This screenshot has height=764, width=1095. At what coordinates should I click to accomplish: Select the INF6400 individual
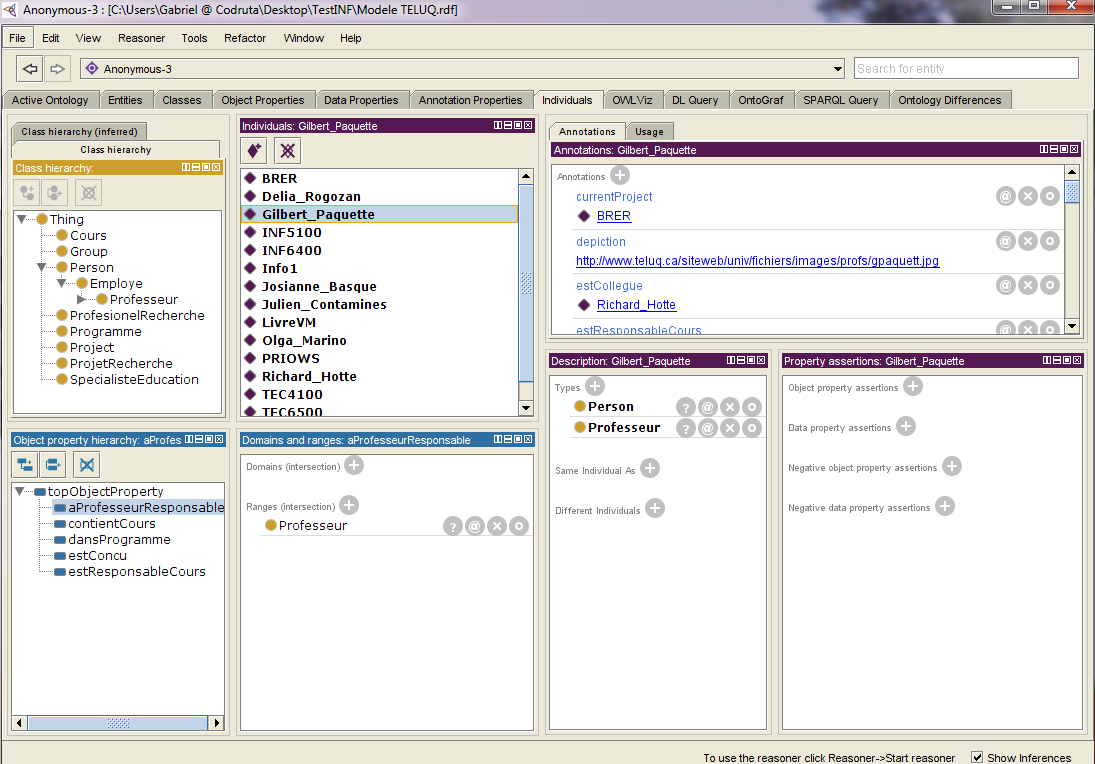(x=291, y=250)
